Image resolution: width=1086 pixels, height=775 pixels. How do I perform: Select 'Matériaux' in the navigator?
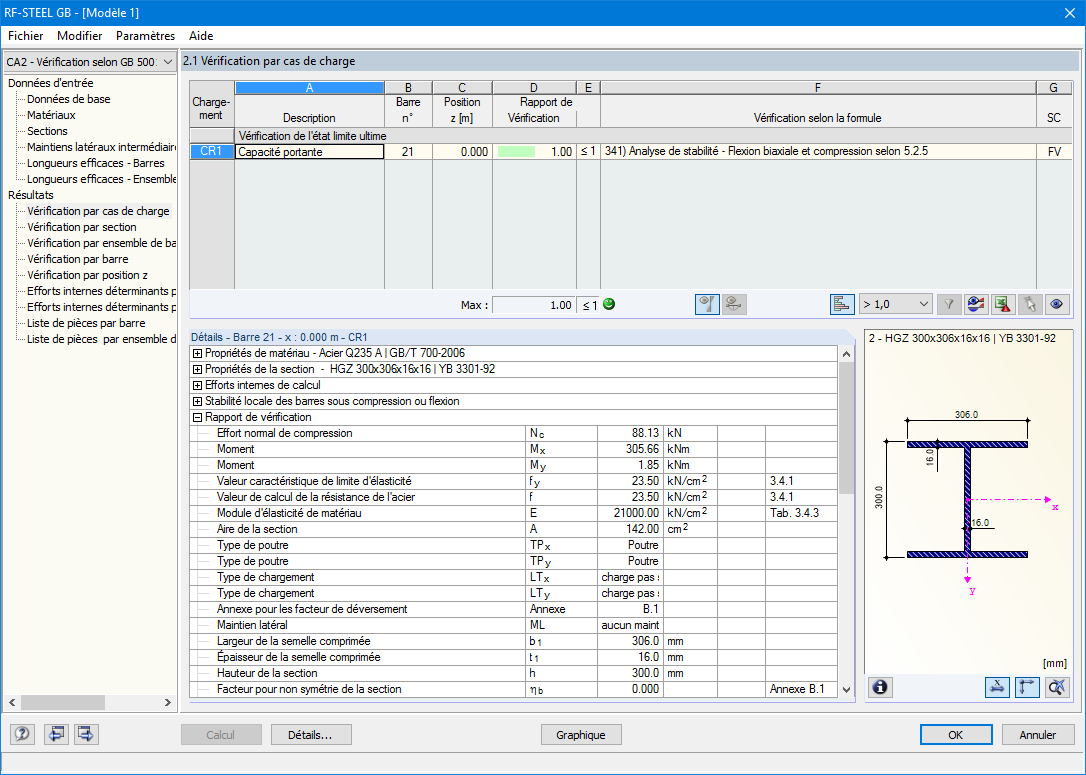point(51,115)
